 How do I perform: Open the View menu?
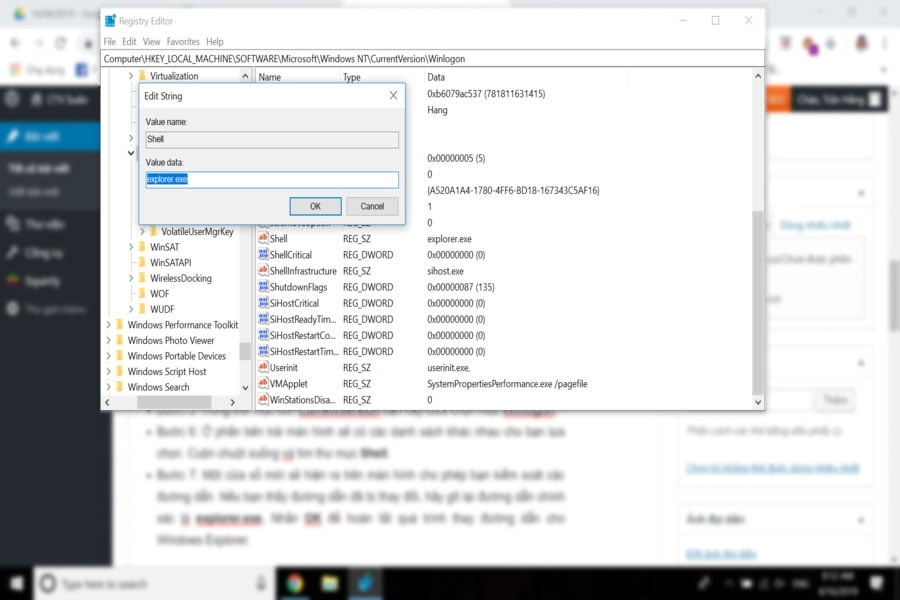[x=151, y=41]
